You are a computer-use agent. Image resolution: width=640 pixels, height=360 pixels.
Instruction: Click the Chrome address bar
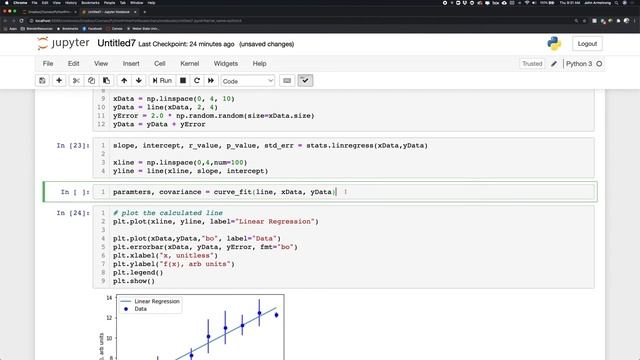pos(298,20)
